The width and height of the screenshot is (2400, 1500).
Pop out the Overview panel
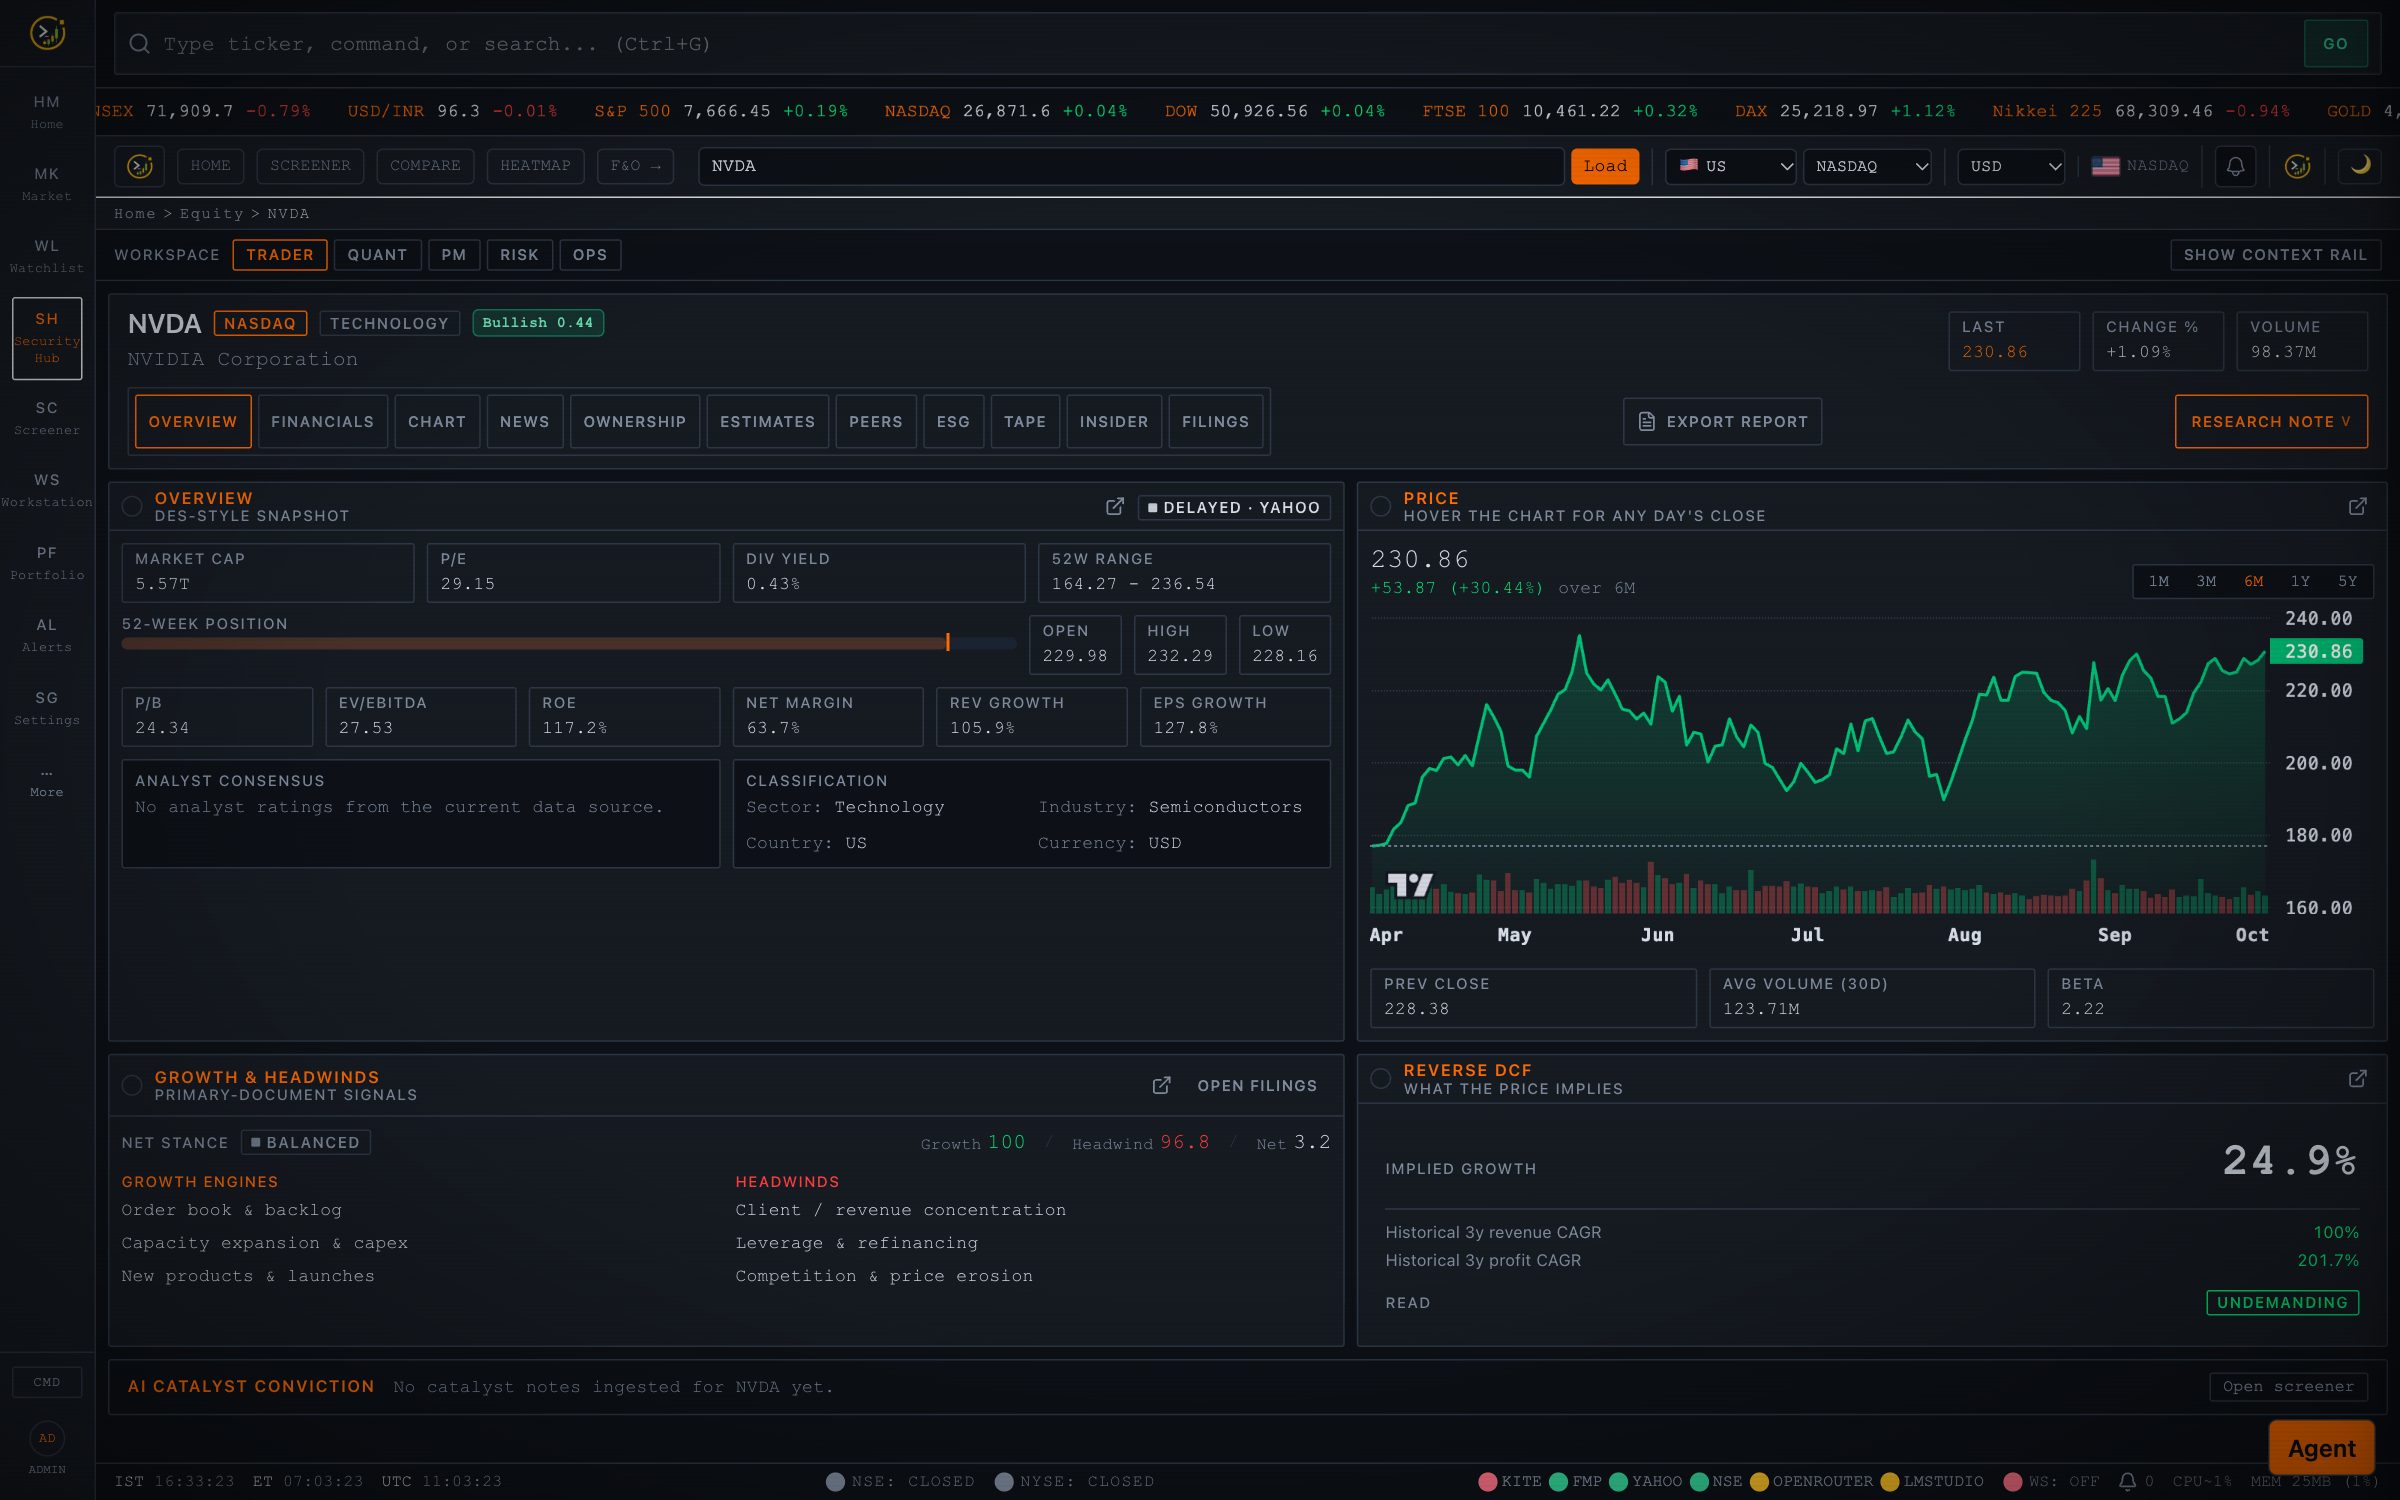pyautogui.click(x=1114, y=507)
